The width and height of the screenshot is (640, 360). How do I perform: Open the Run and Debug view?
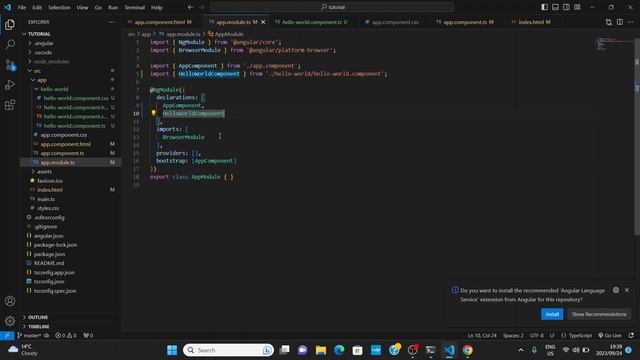click(10, 84)
